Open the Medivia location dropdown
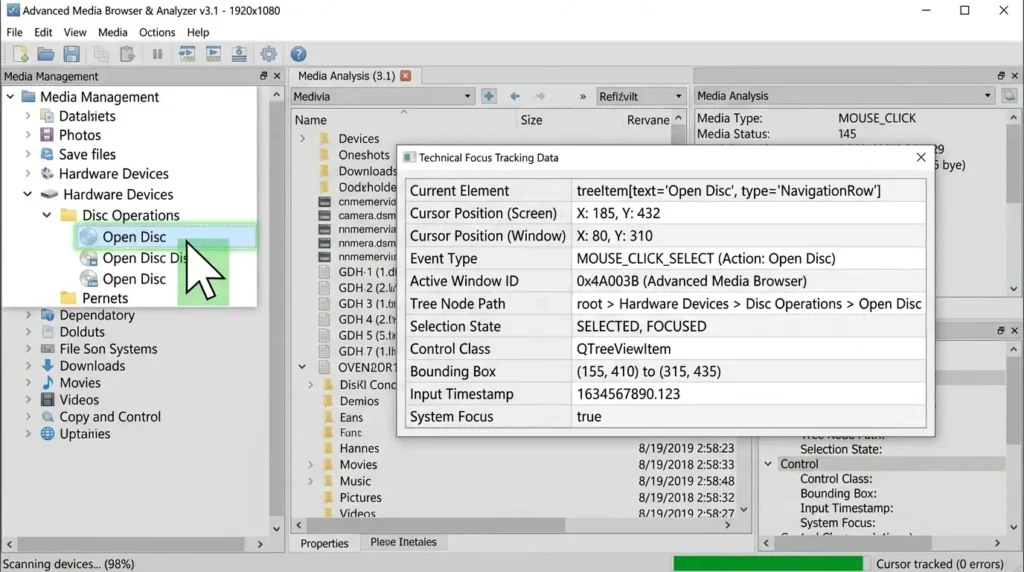Image resolution: width=1024 pixels, height=572 pixels. 467,97
